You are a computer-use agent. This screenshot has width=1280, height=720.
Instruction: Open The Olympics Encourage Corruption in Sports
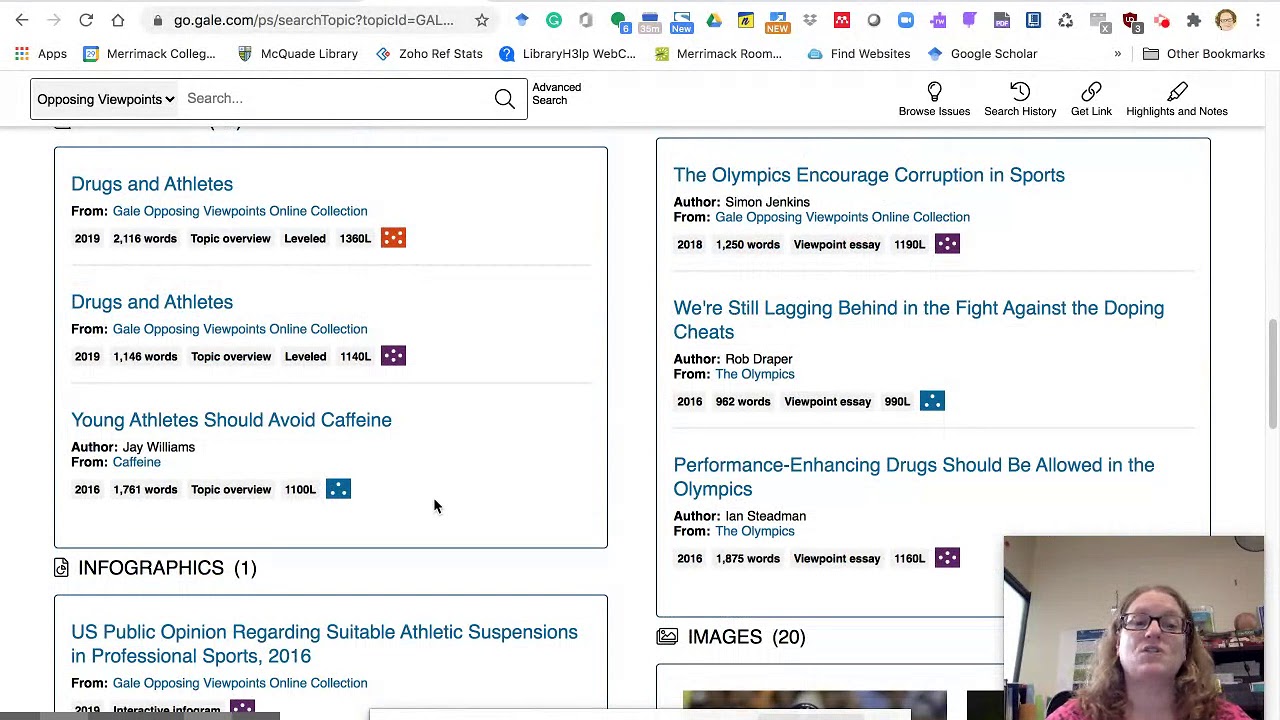tap(868, 175)
